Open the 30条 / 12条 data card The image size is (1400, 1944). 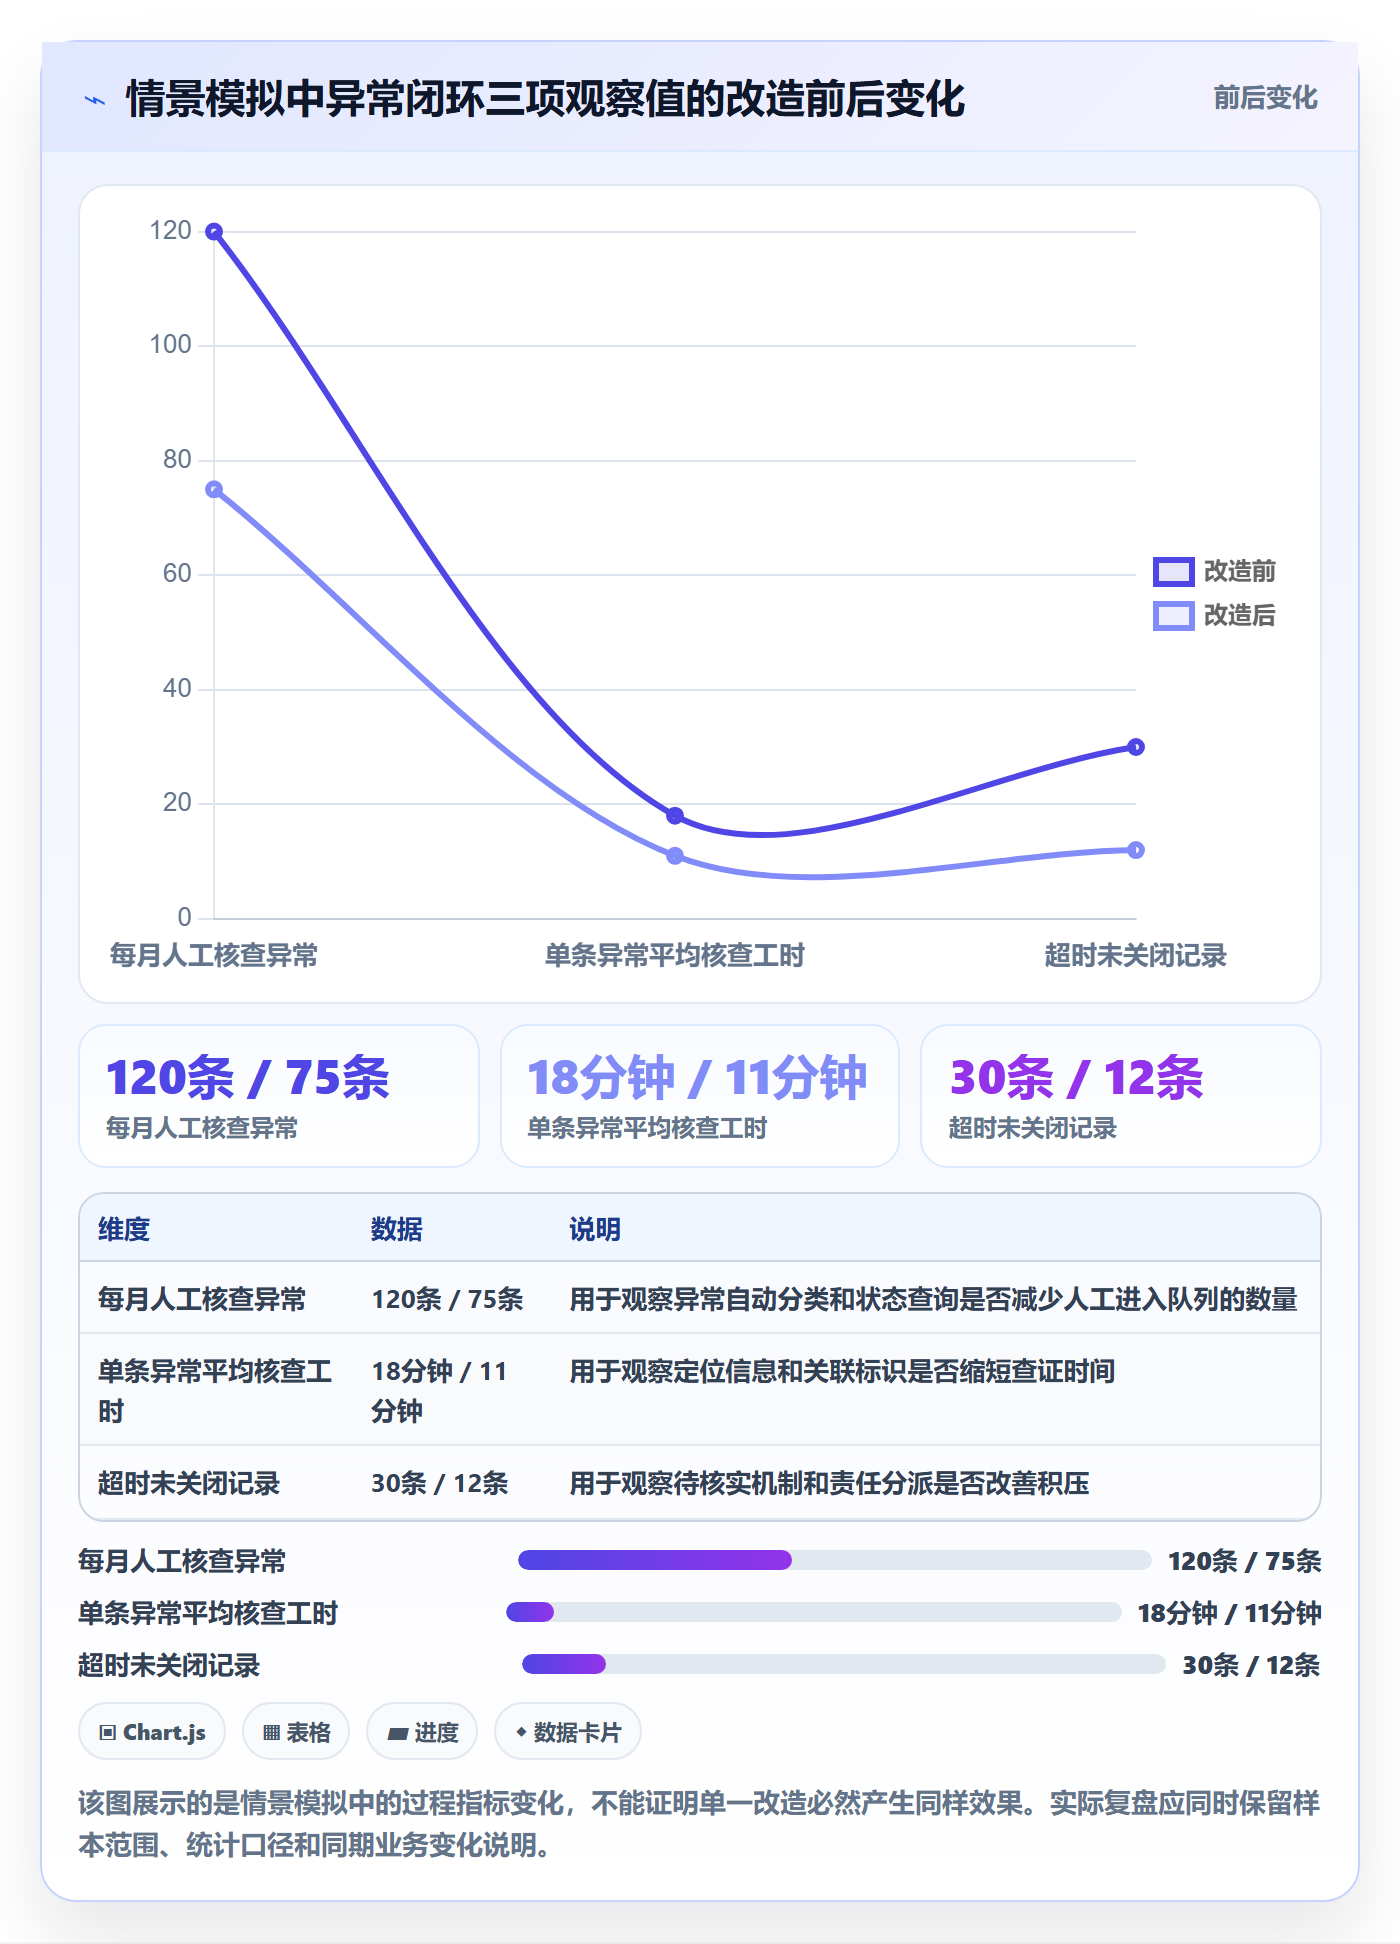[1121, 1096]
